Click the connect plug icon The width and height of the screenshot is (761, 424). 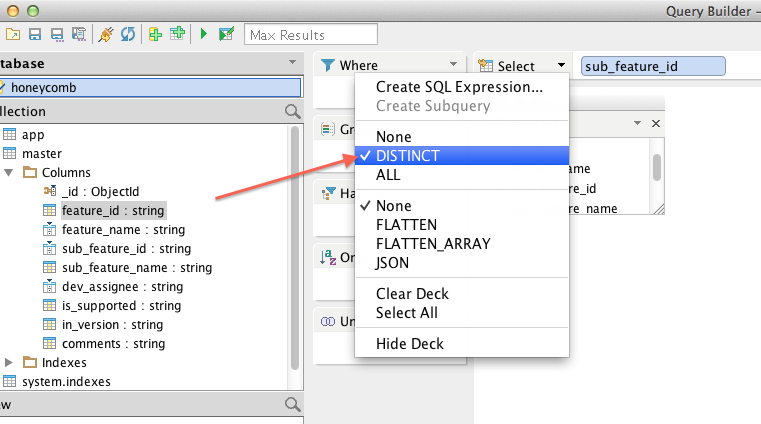tap(106, 35)
